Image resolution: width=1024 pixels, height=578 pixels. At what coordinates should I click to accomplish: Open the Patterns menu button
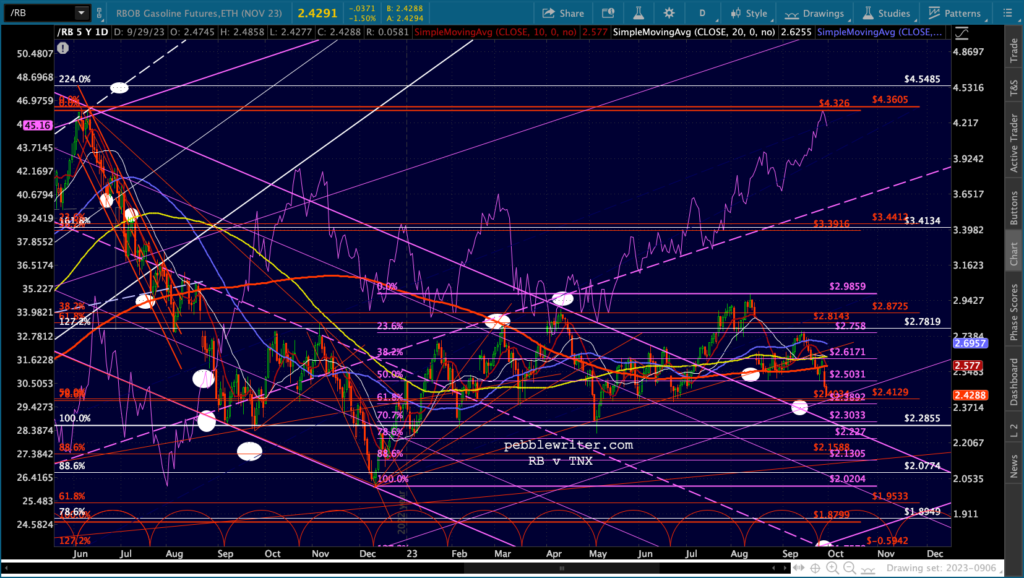point(954,13)
